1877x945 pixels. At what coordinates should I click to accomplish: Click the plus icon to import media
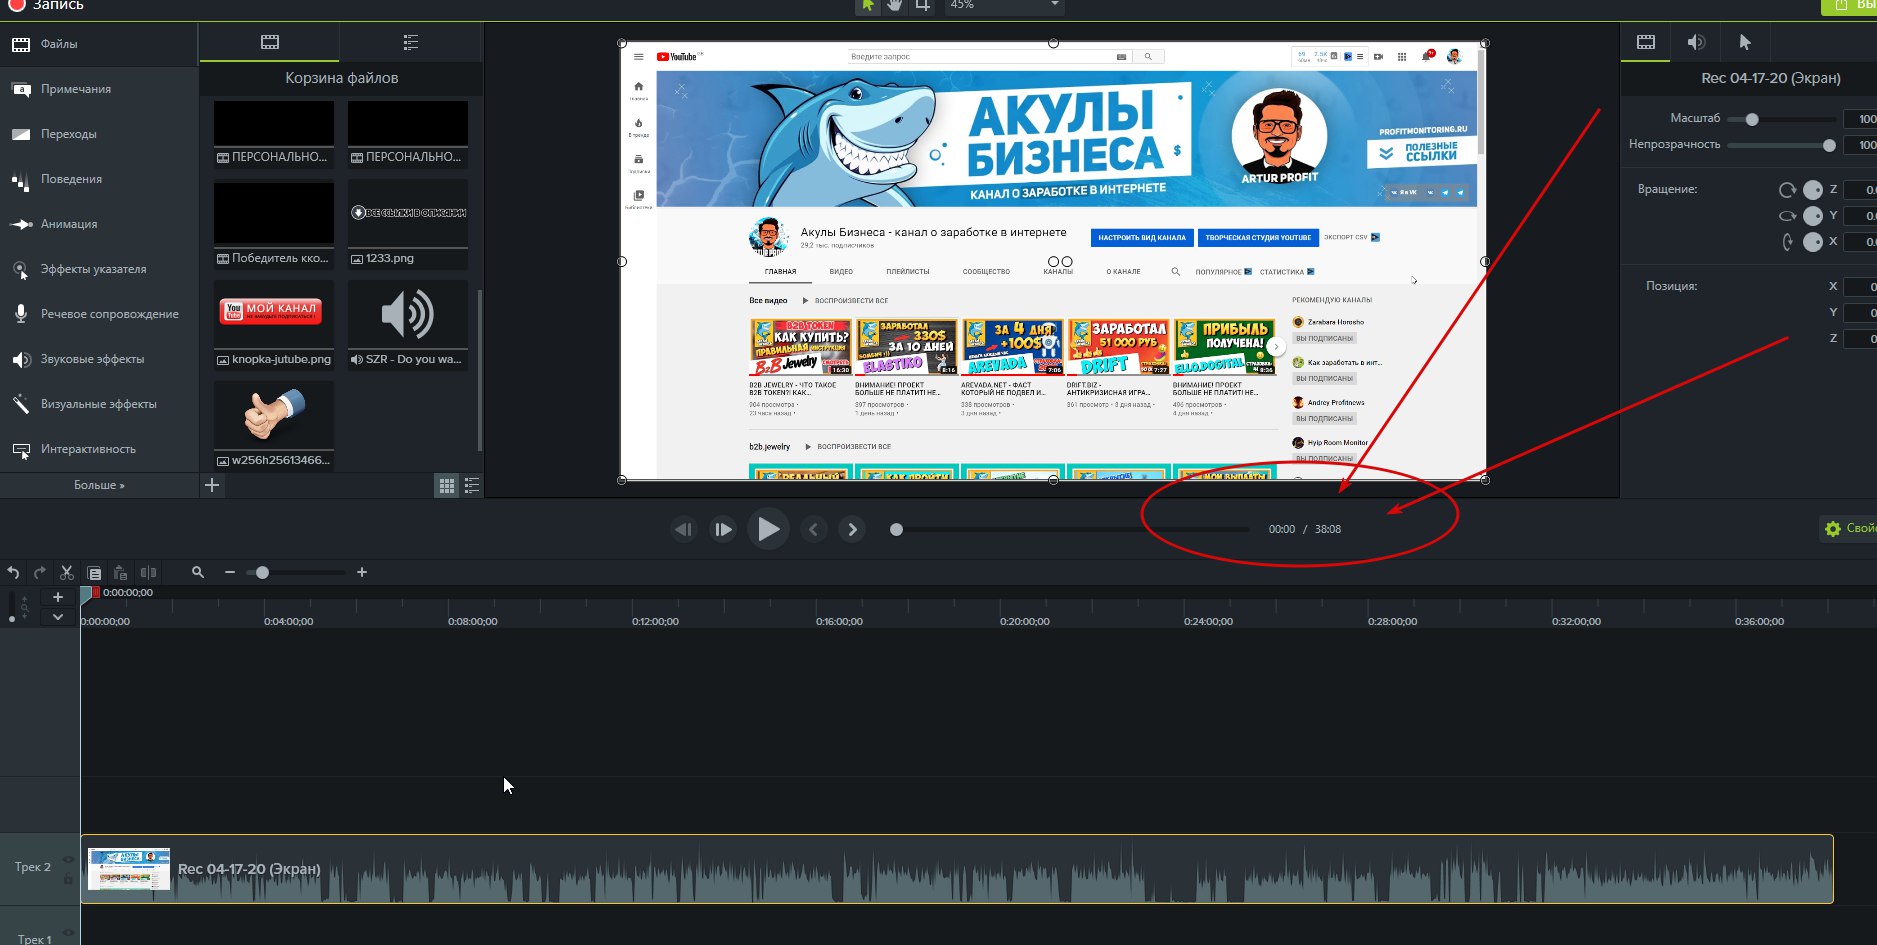pyautogui.click(x=212, y=485)
